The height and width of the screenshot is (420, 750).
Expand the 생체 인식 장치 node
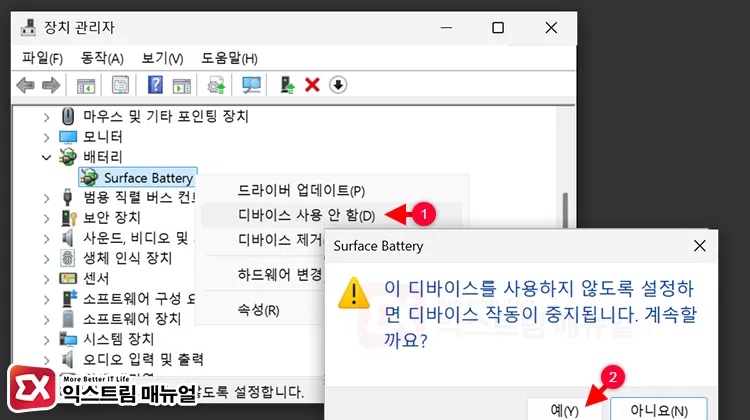46,259
